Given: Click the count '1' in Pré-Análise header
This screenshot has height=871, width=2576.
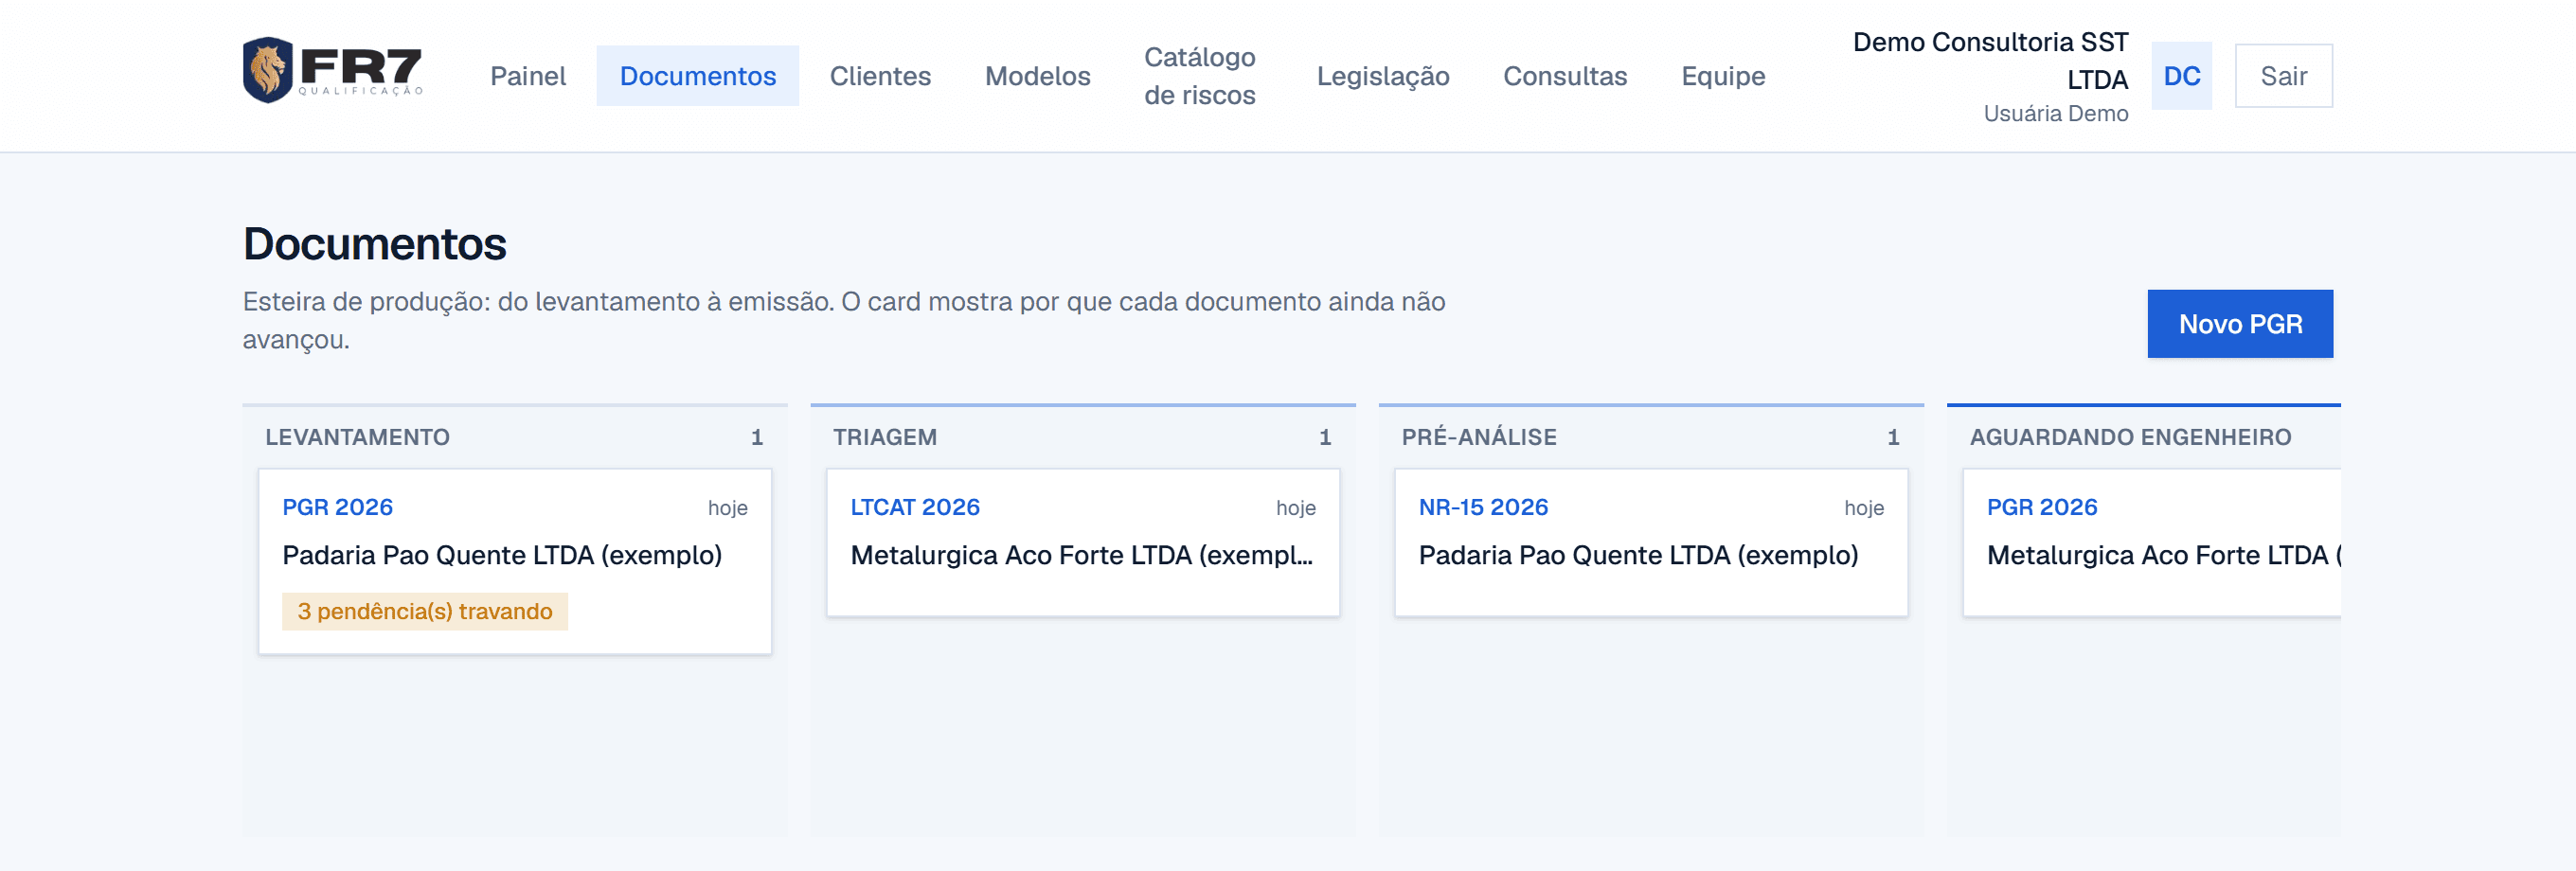Looking at the screenshot, I should coord(1892,437).
